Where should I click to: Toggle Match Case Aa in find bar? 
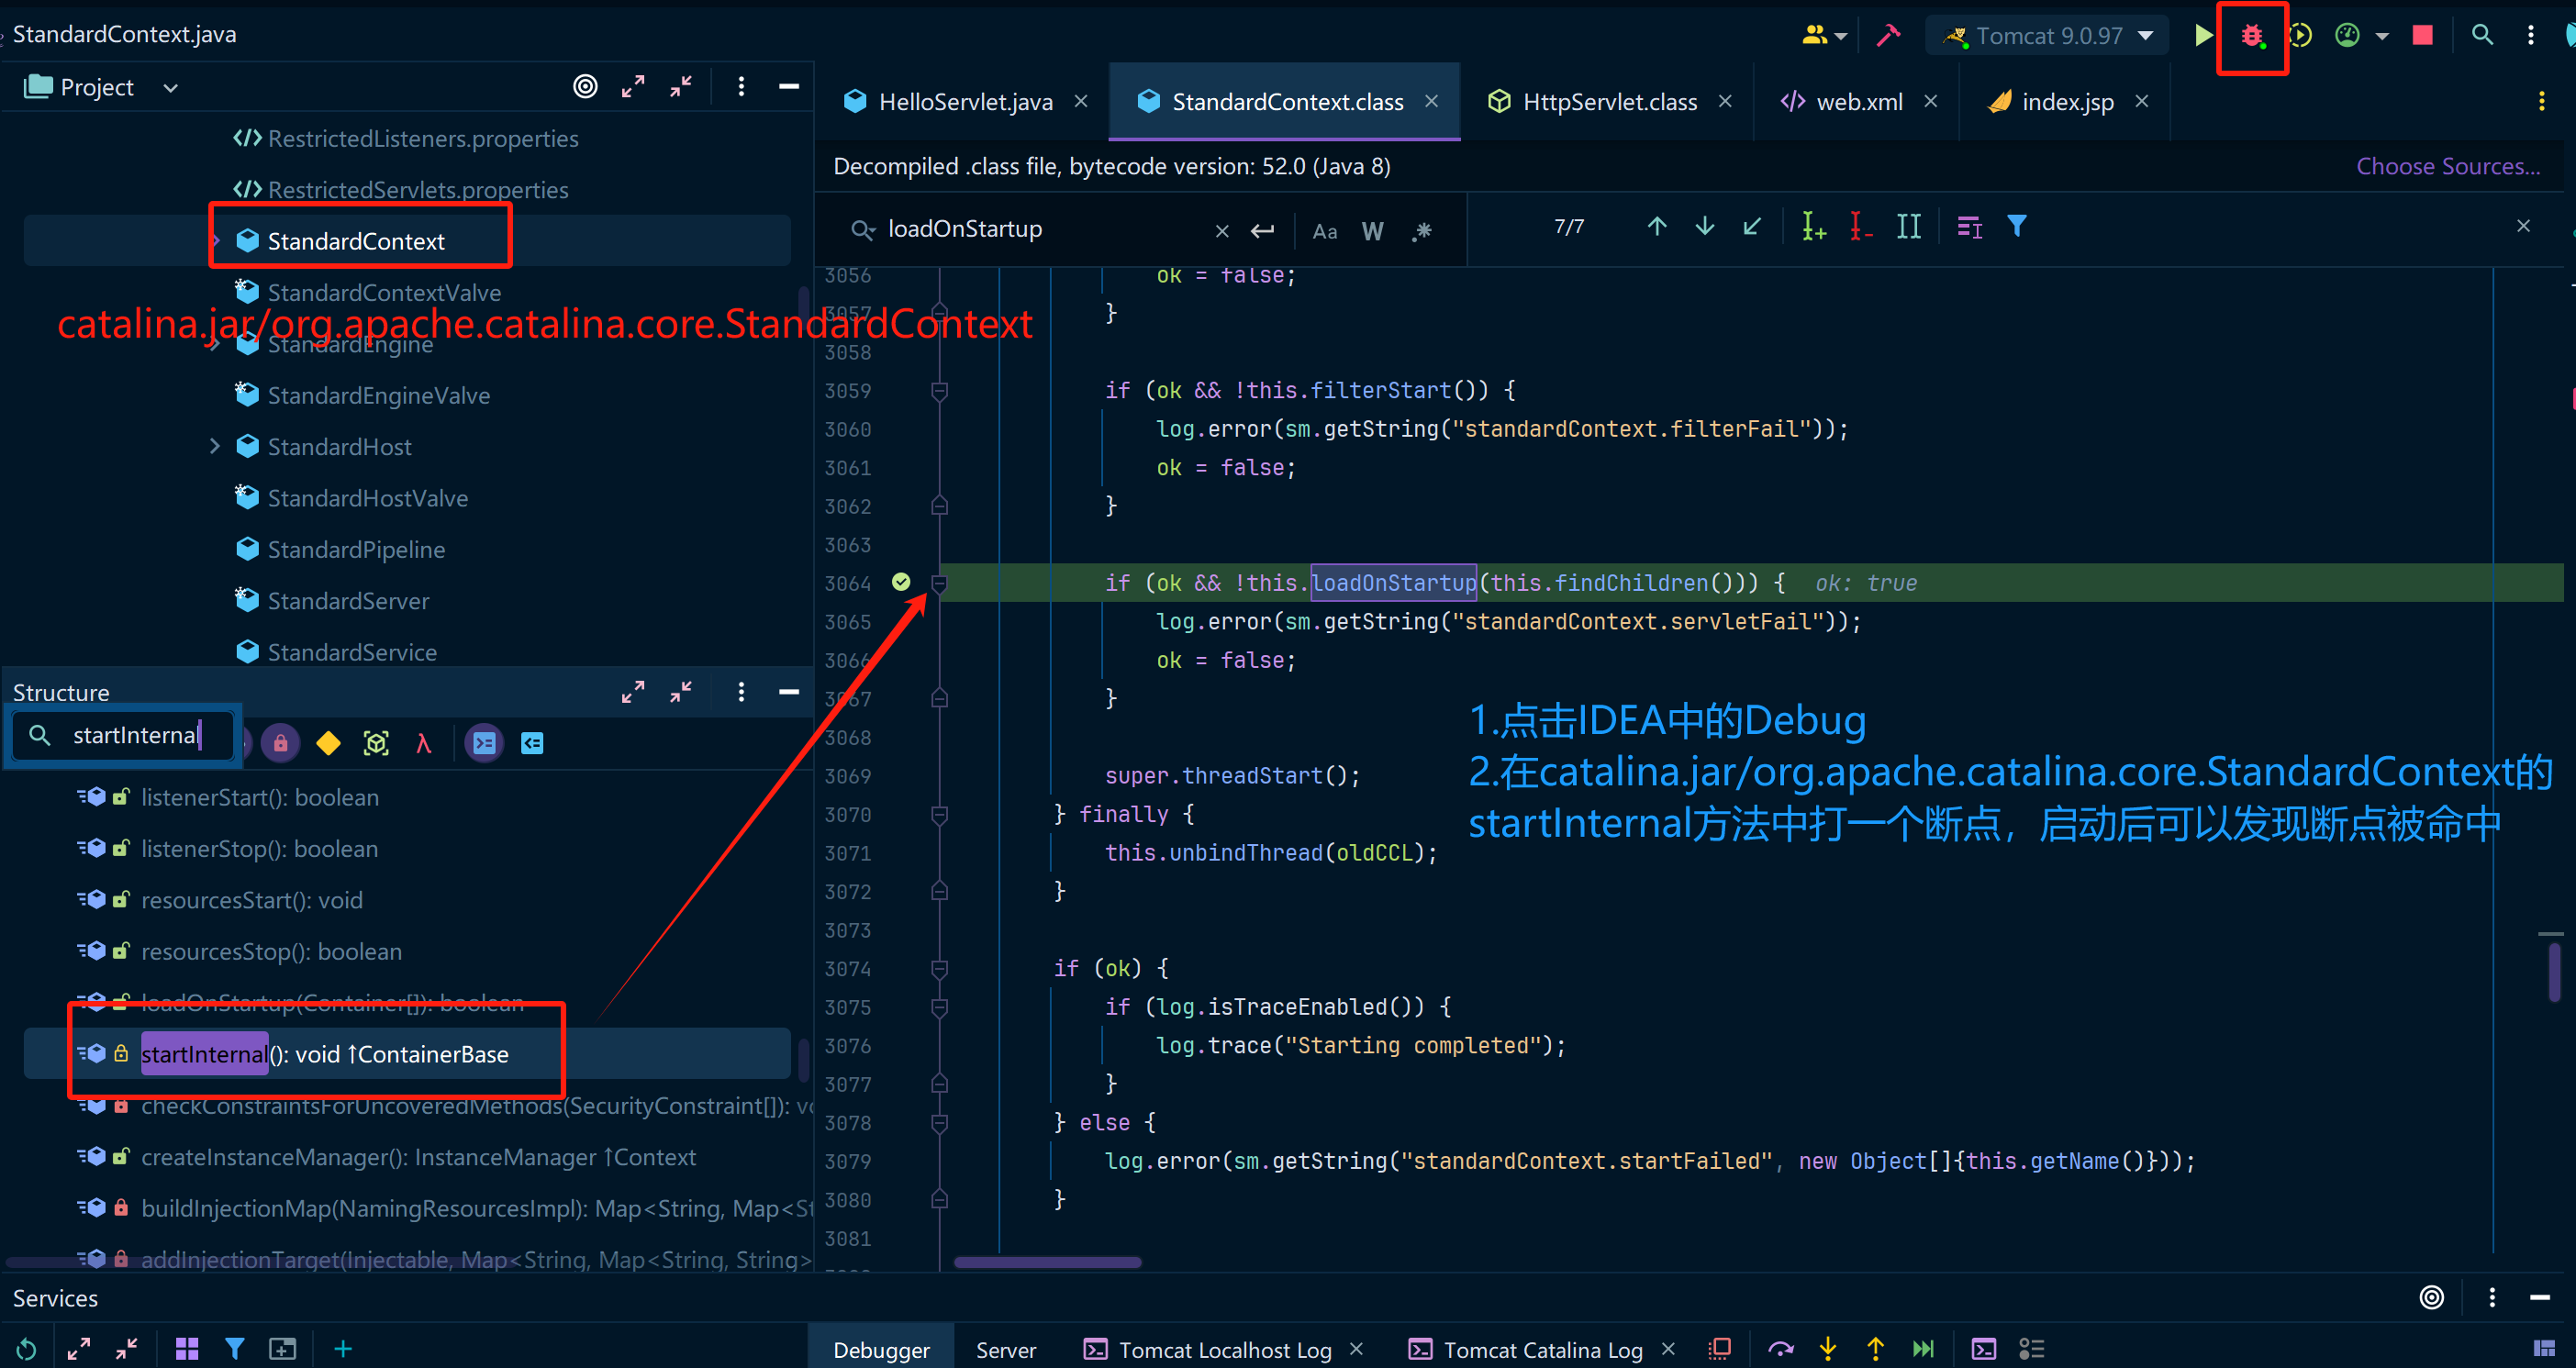[1325, 231]
